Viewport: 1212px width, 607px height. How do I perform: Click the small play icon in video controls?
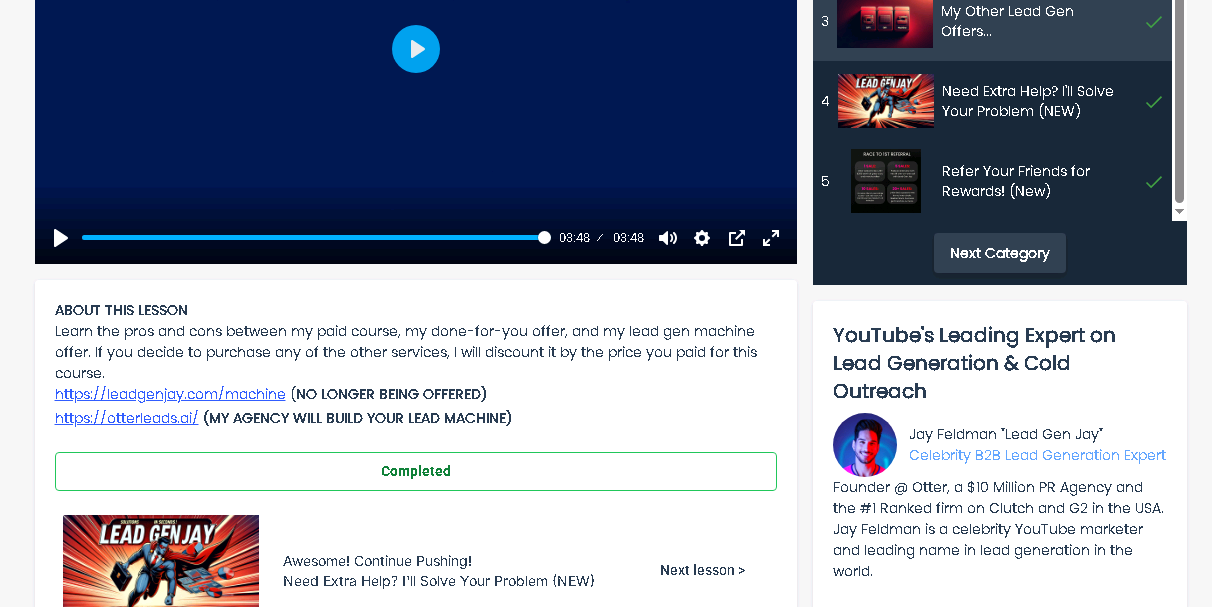tap(61, 238)
